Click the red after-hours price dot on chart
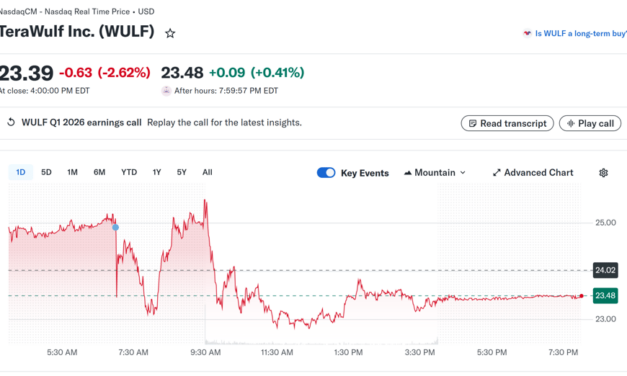Image resolution: width=627 pixels, height=376 pixels. 581,296
